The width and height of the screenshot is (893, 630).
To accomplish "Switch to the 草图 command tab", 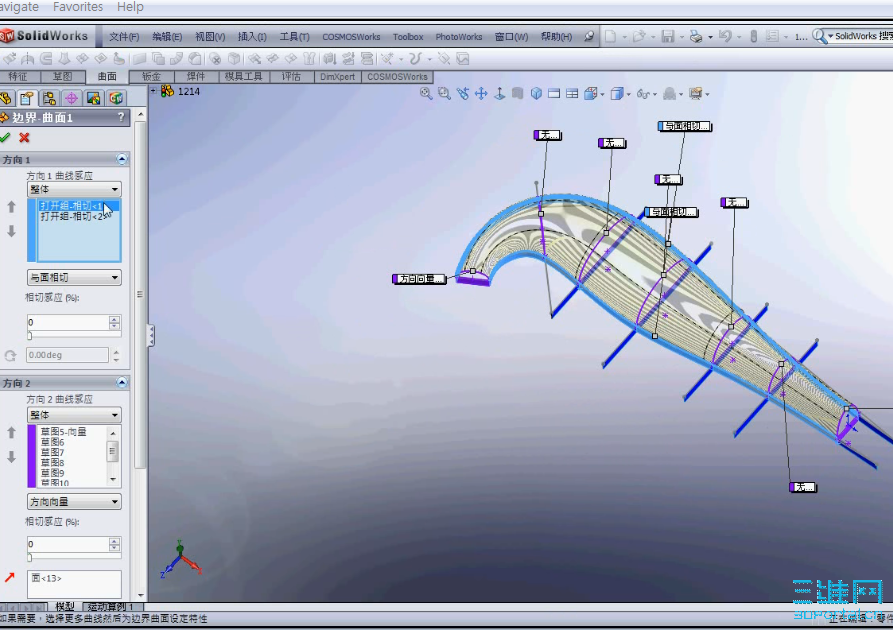I will coord(62,76).
